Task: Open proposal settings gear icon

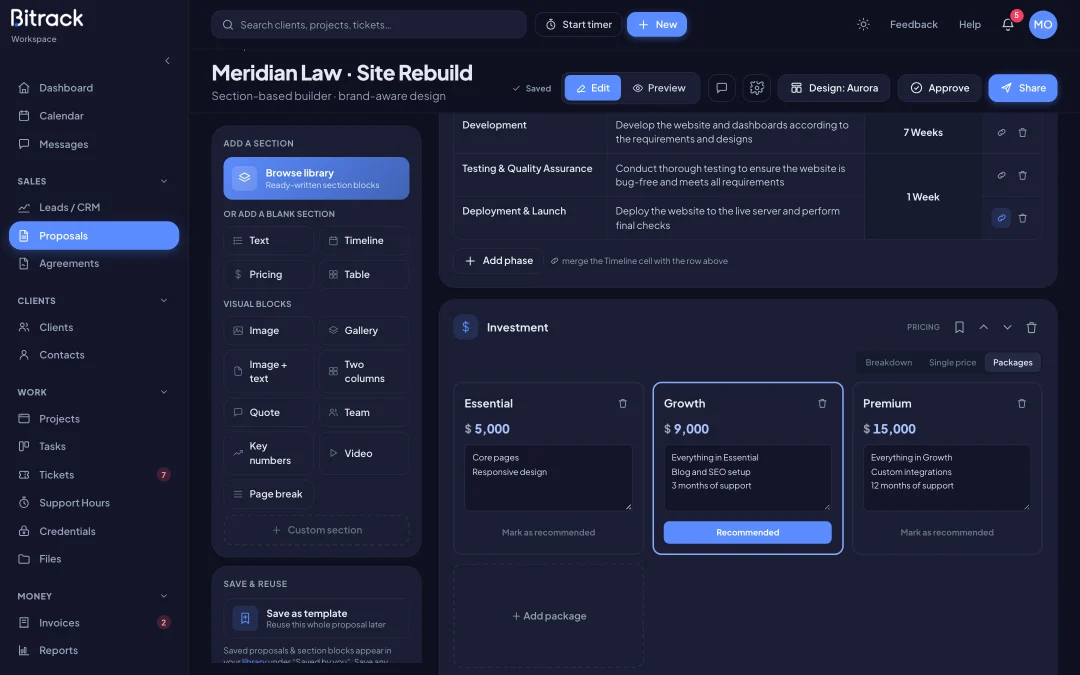Action: [x=757, y=88]
